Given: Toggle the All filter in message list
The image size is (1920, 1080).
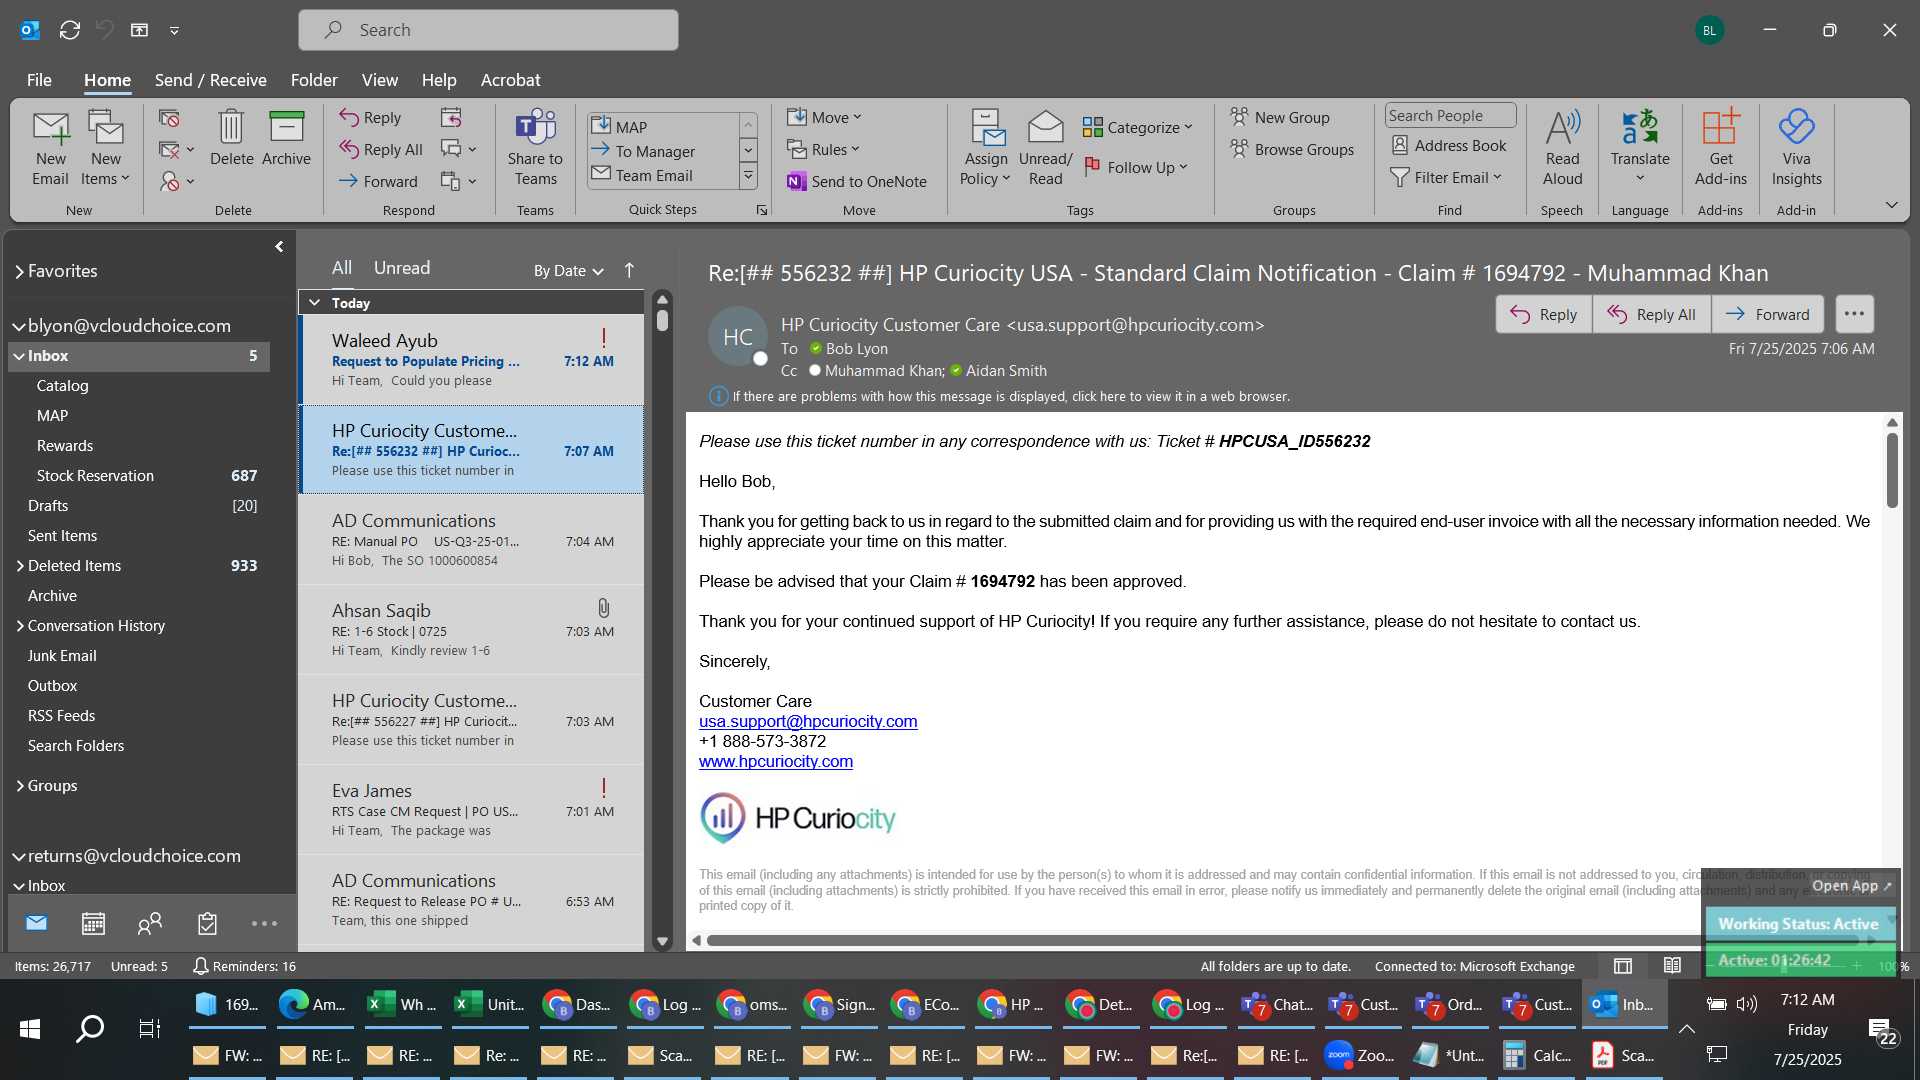Looking at the screenshot, I should tap(342, 268).
